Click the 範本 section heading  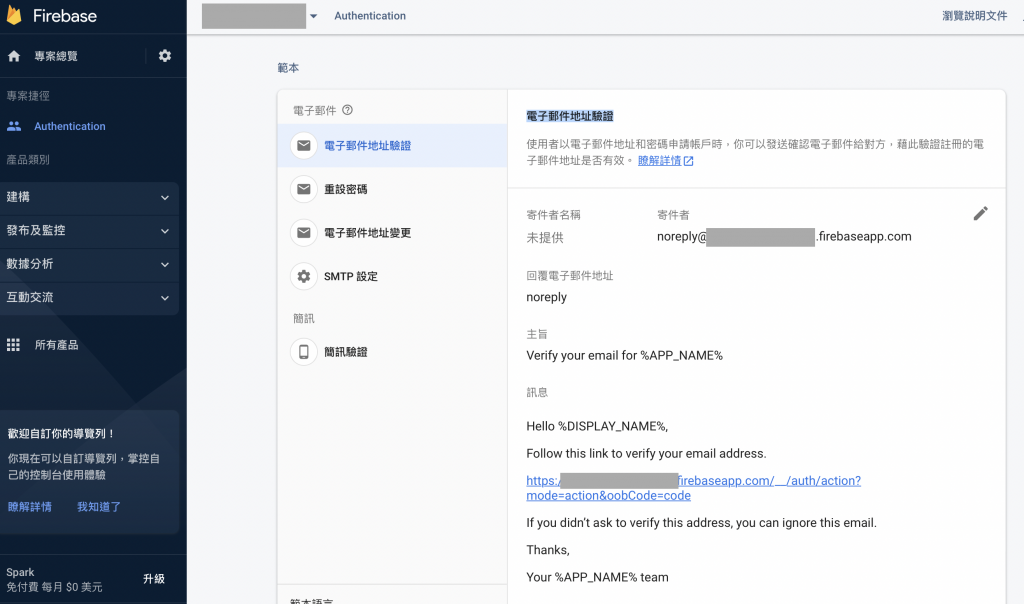[x=288, y=68]
